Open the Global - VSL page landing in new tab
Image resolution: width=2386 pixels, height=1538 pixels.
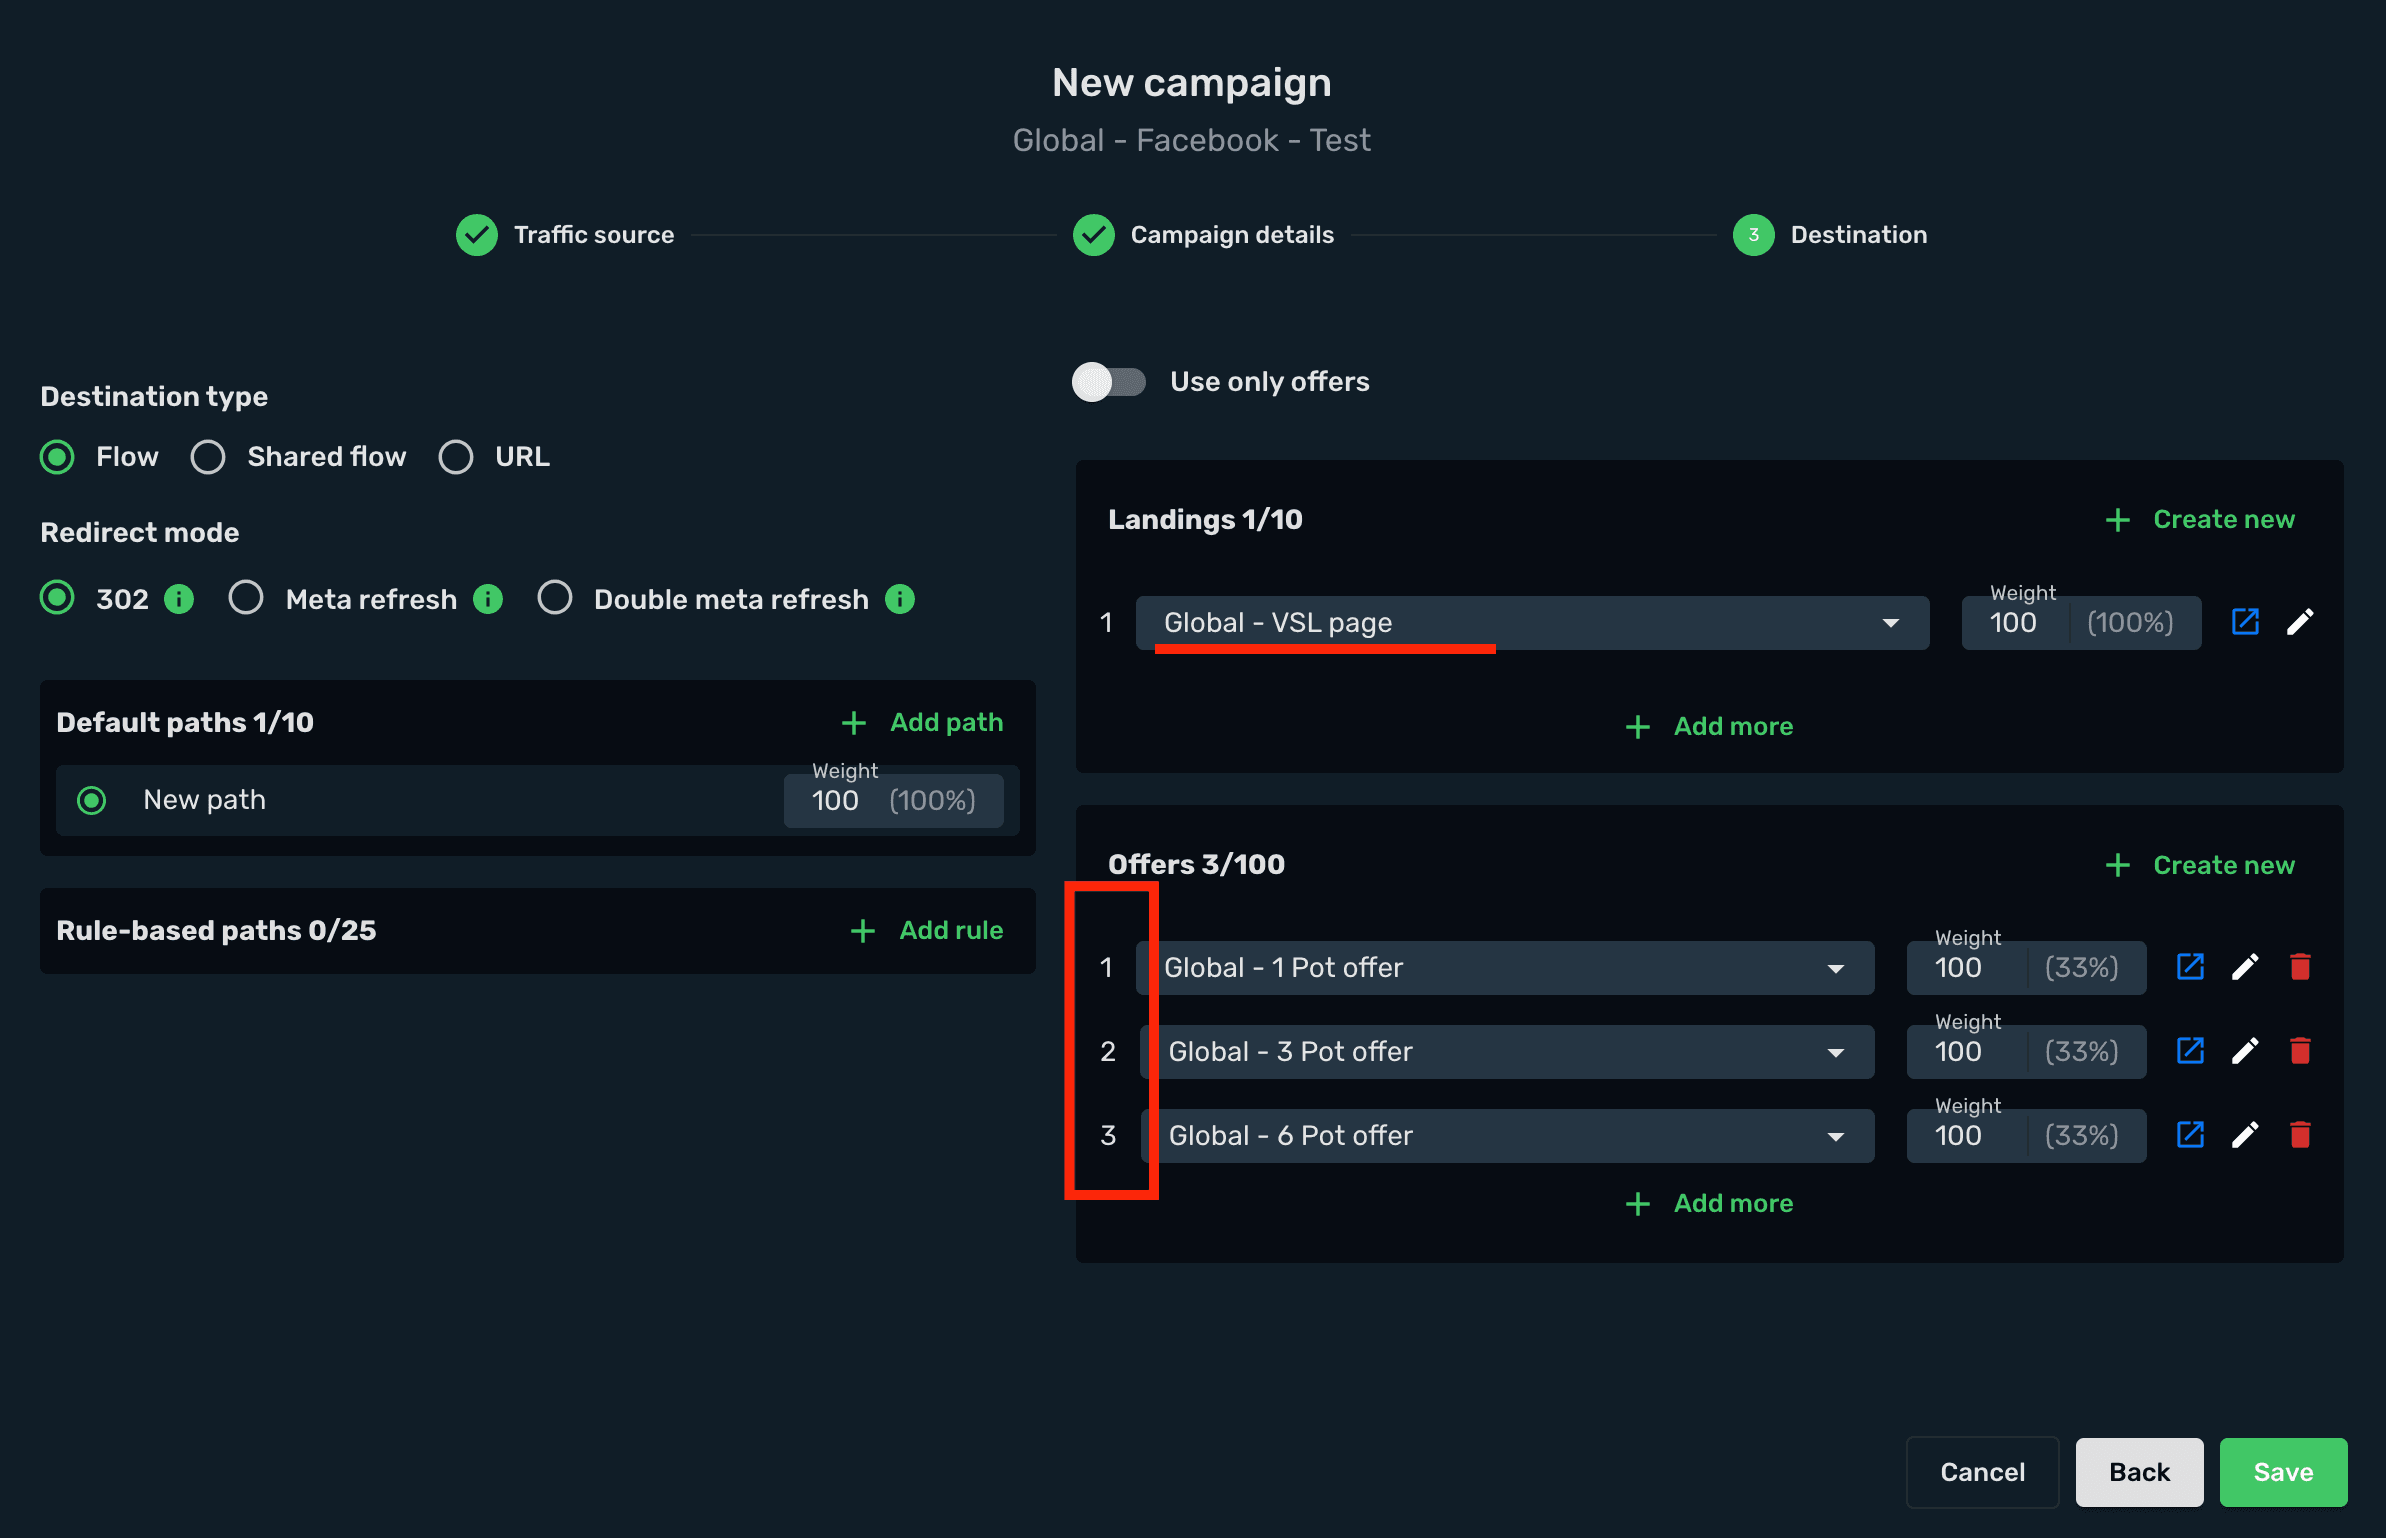point(2245,622)
